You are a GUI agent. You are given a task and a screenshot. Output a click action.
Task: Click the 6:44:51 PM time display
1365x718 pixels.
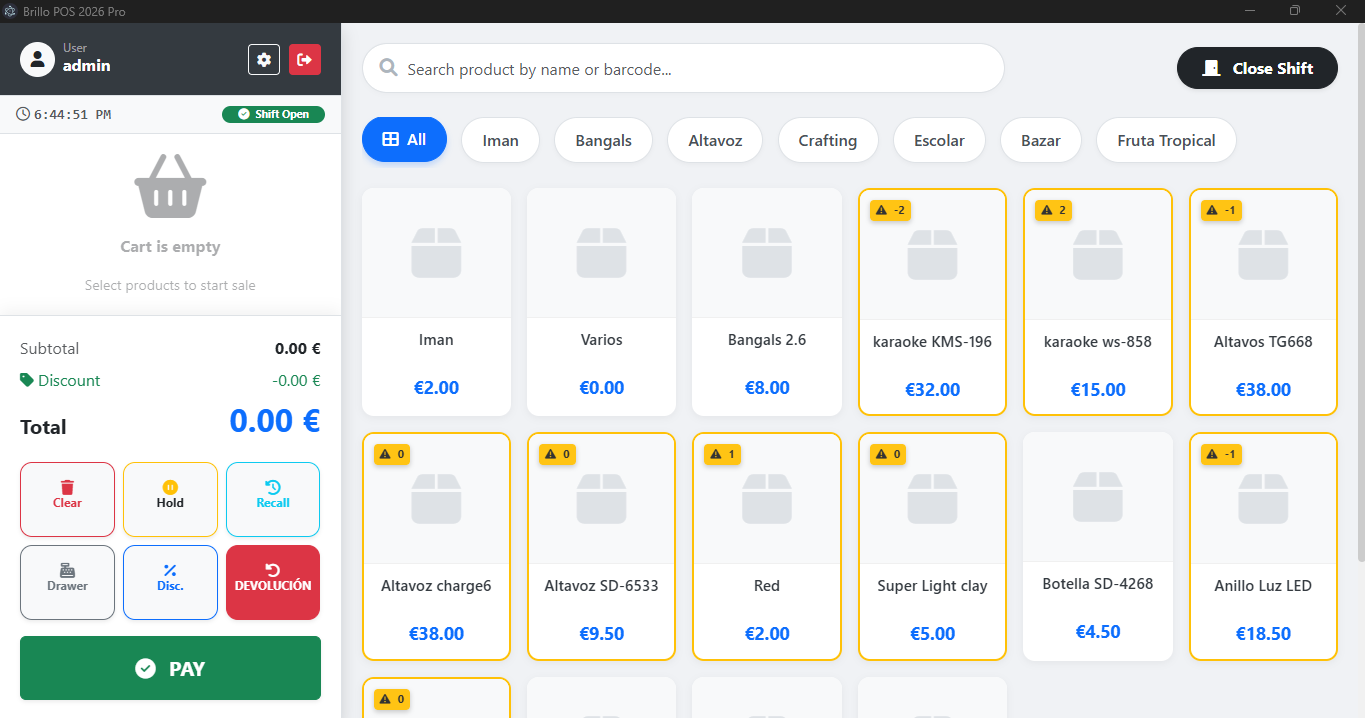[x=72, y=114]
